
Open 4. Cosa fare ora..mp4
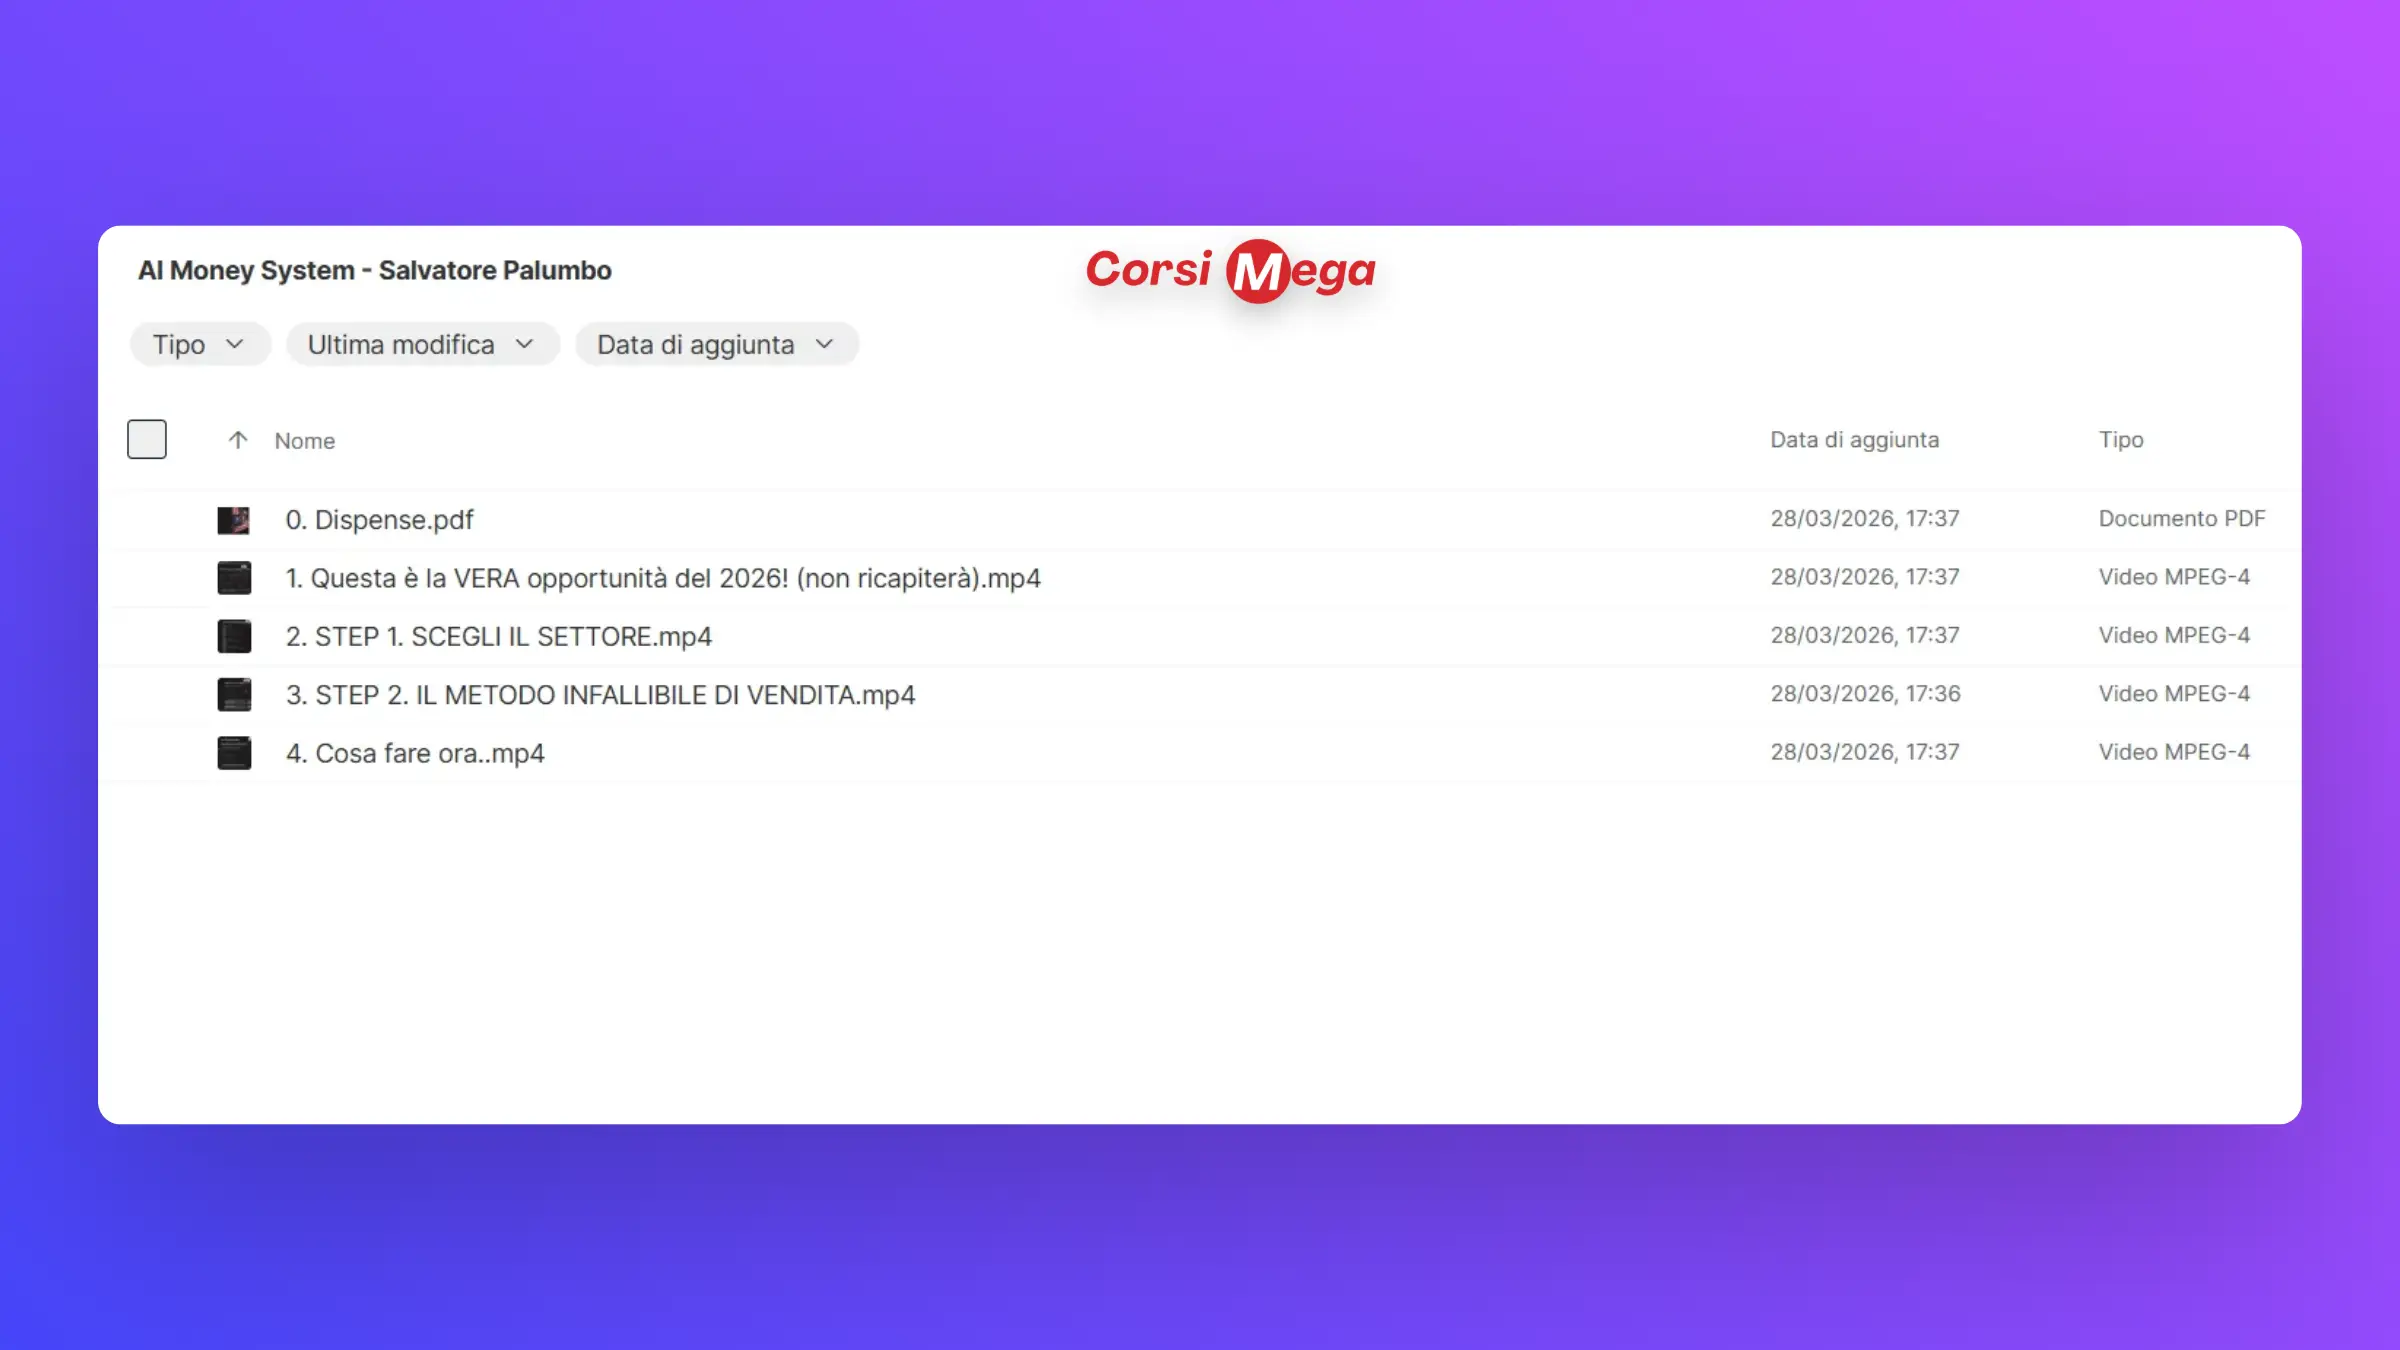(x=415, y=753)
